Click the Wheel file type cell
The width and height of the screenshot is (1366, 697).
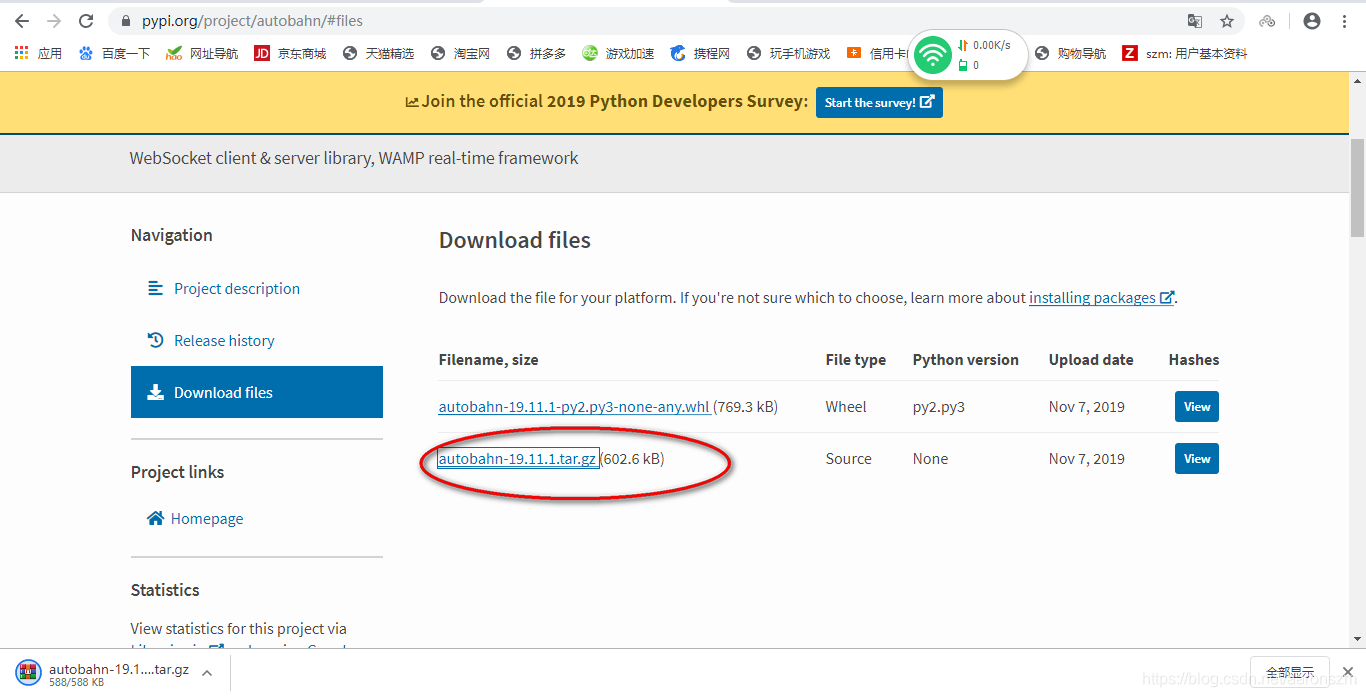(846, 407)
